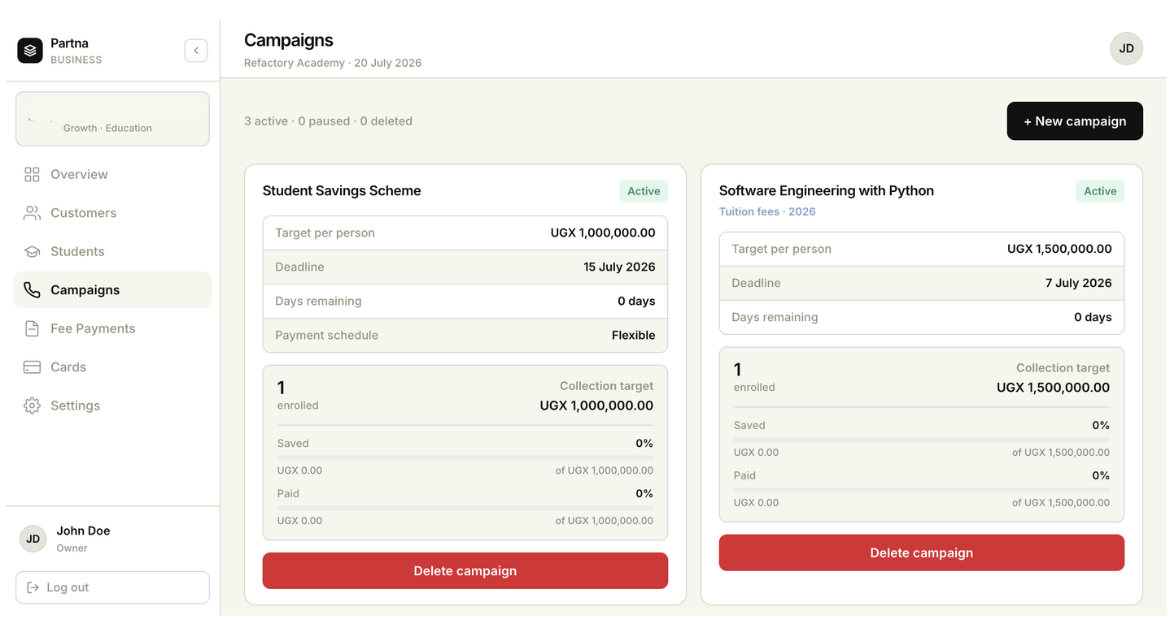The image size is (1172, 636).
Task: Click the John Doe name in sidebar
Action: click(x=83, y=531)
